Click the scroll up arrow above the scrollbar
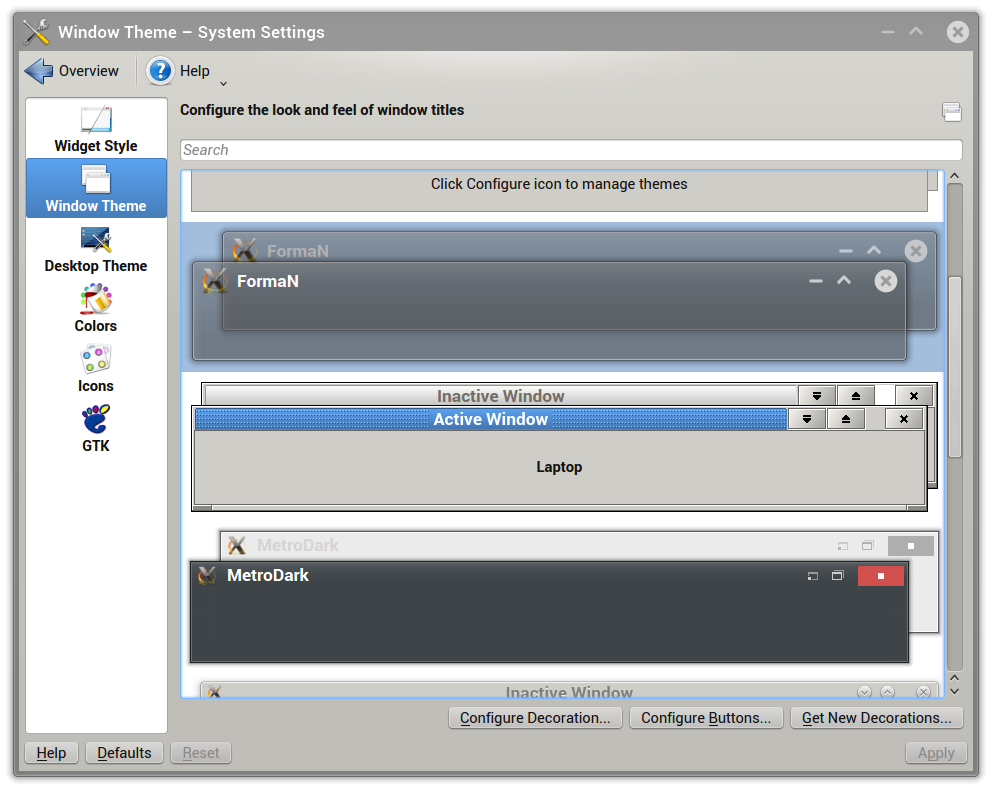The image size is (992, 790). tap(955, 175)
